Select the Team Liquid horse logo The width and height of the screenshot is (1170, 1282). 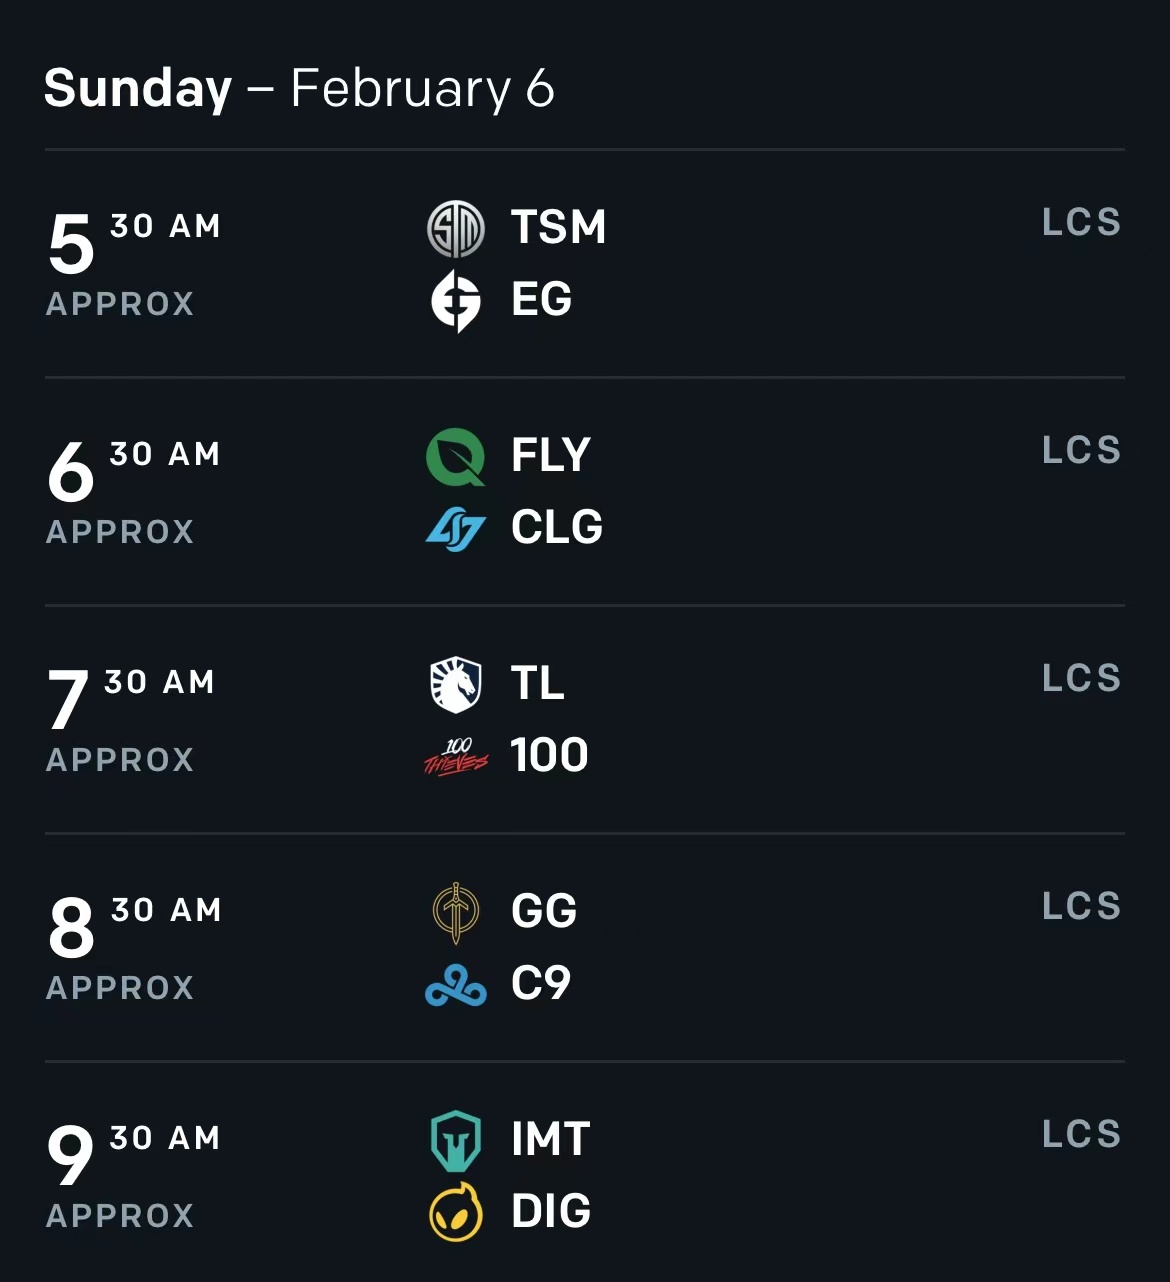[x=456, y=685]
